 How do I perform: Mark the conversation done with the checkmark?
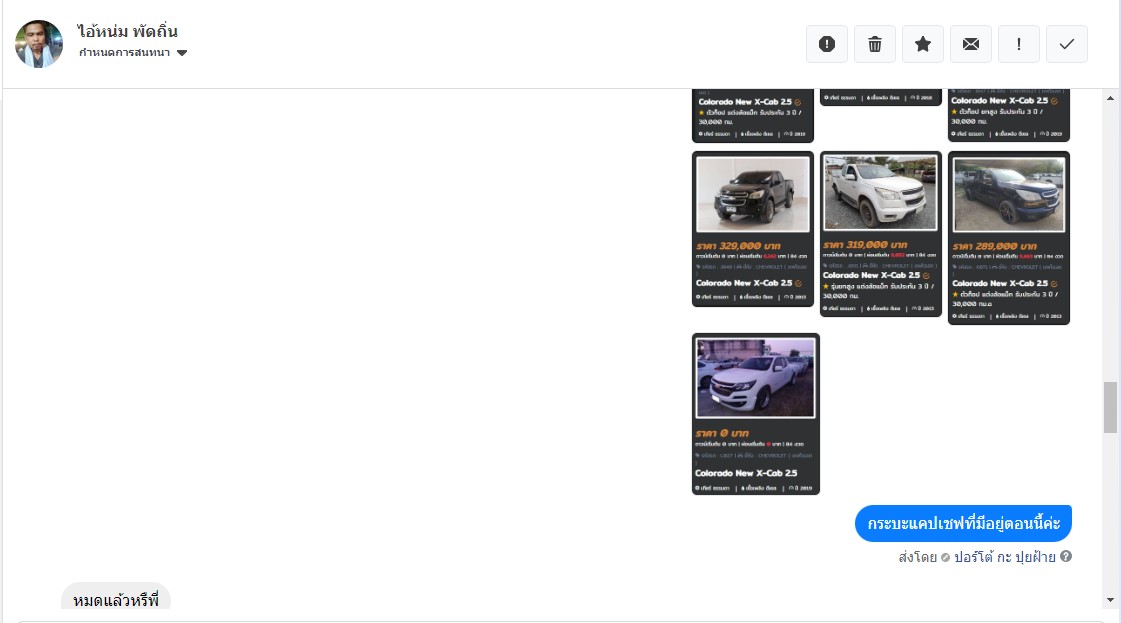click(x=1066, y=44)
